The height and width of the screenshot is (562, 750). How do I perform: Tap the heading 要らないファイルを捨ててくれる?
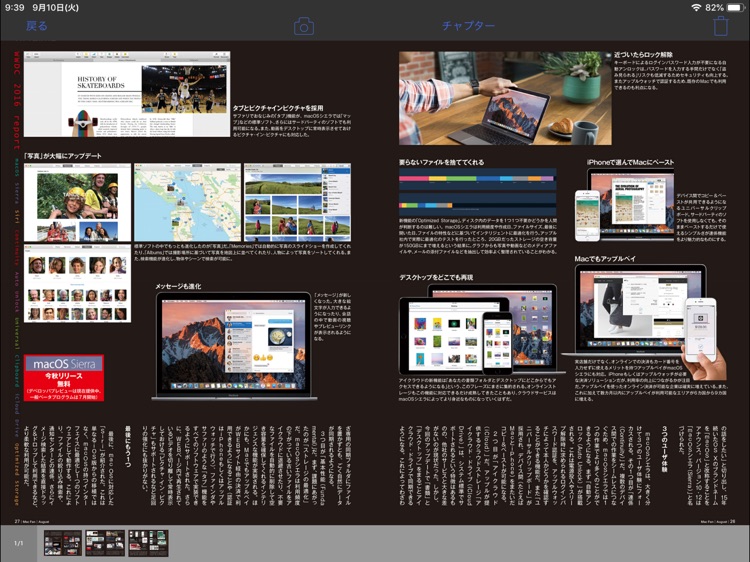pos(441,162)
